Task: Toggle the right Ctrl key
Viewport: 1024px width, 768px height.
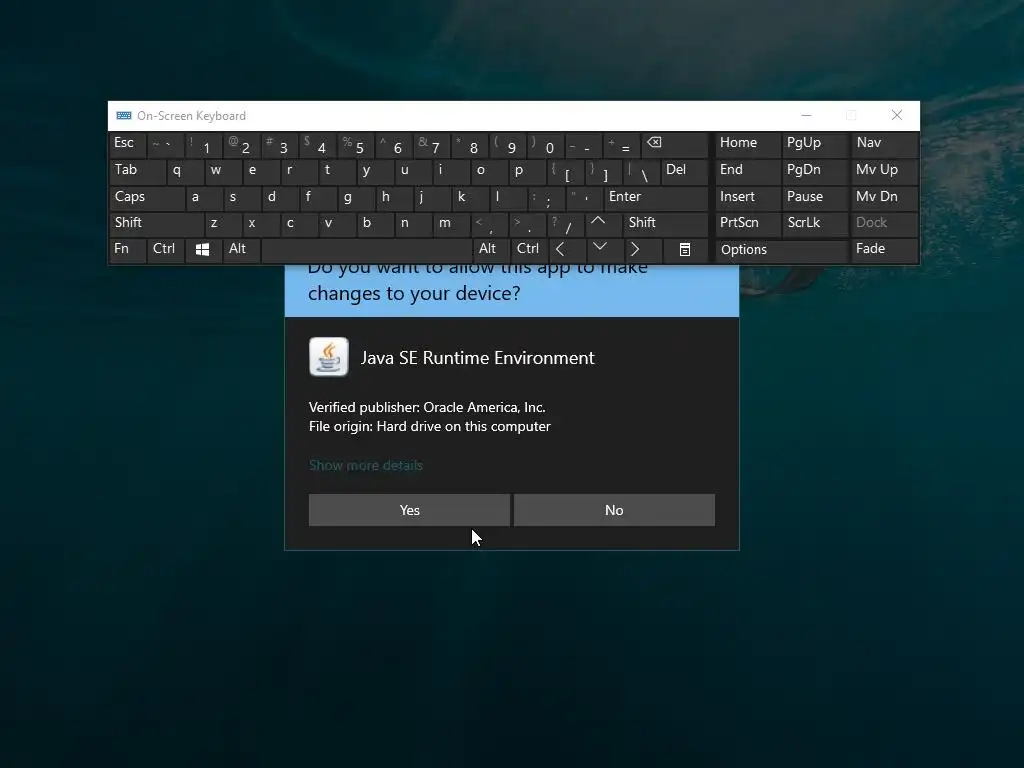Action: click(x=529, y=249)
